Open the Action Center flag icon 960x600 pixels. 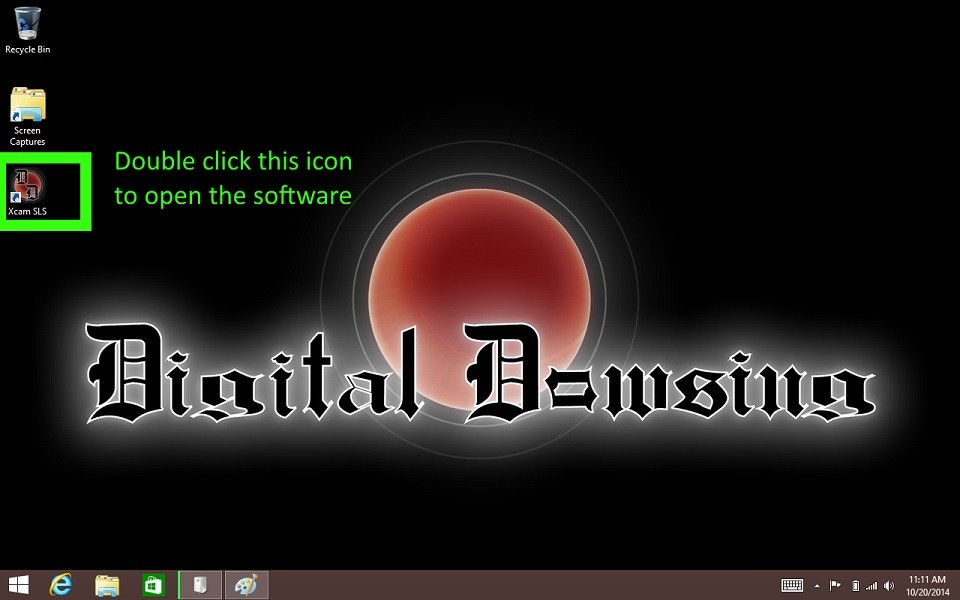[834, 586]
